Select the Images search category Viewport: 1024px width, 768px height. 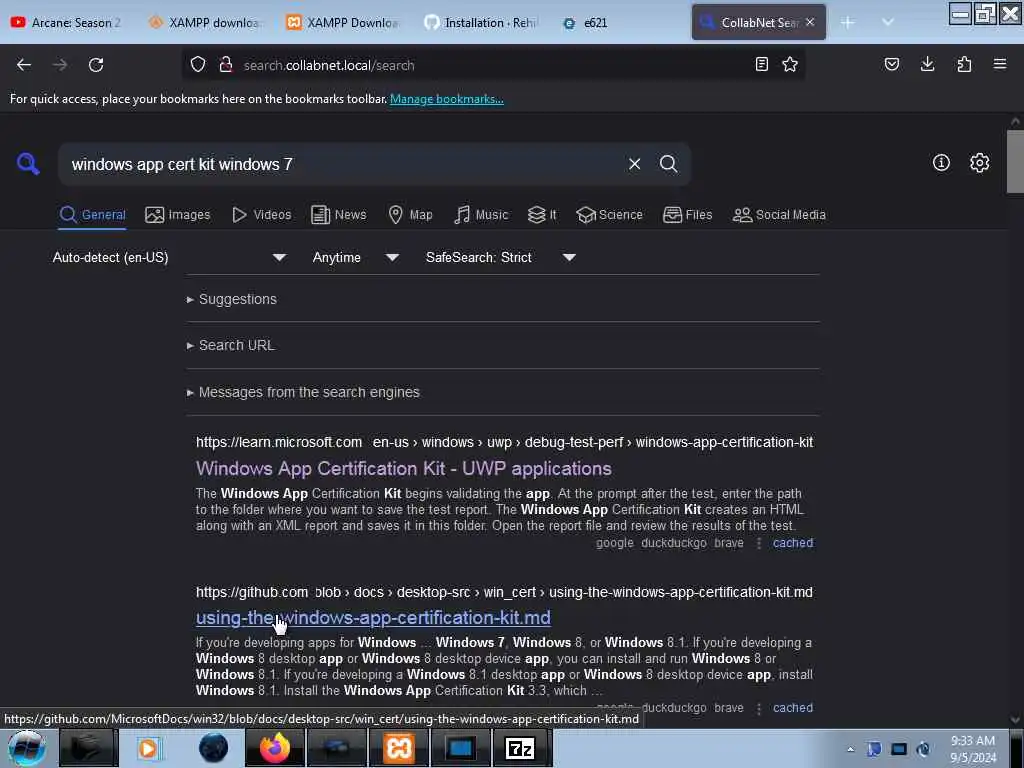(x=178, y=215)
